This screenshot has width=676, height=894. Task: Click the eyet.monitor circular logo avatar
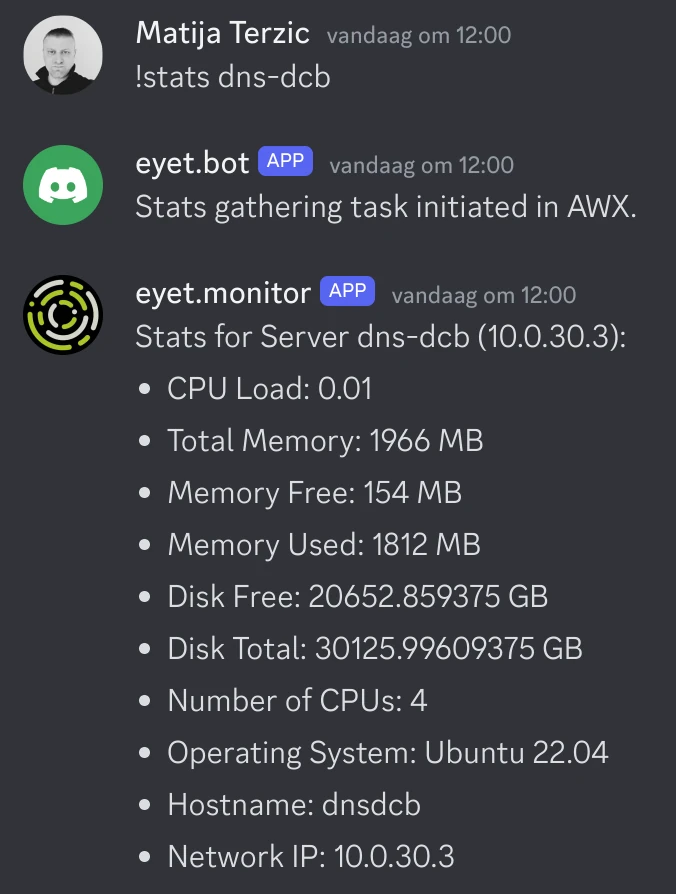pyautogui.click(x=63, y=315)
